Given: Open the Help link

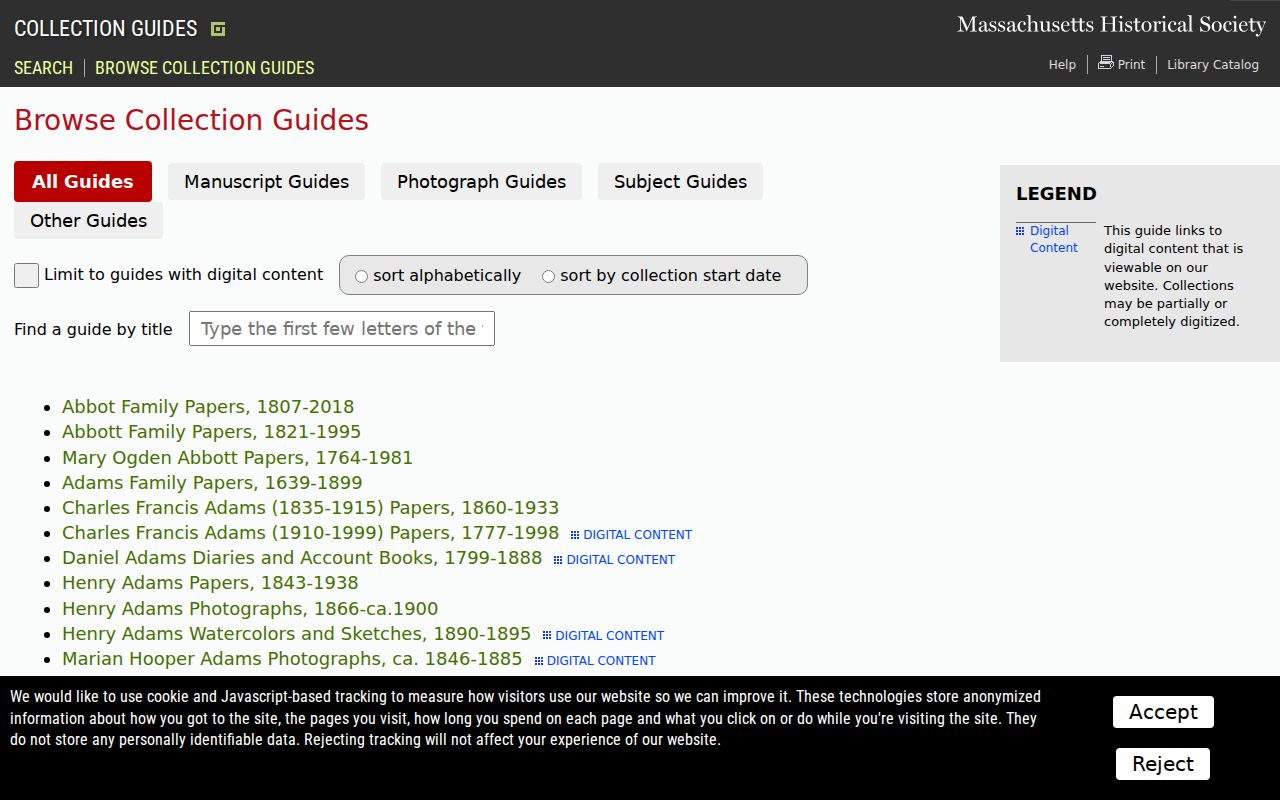Looking at the screenshot, I should point(1062,64).
